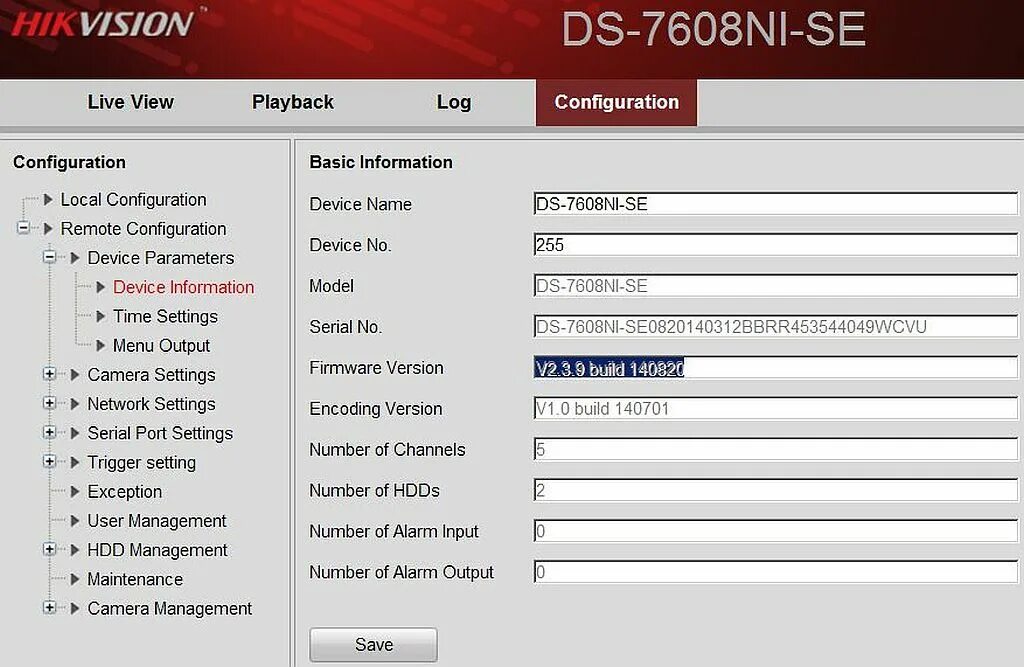Select Remote Configuration tree entry
The height and width of the screenshot is (667, 1024).
143,229
